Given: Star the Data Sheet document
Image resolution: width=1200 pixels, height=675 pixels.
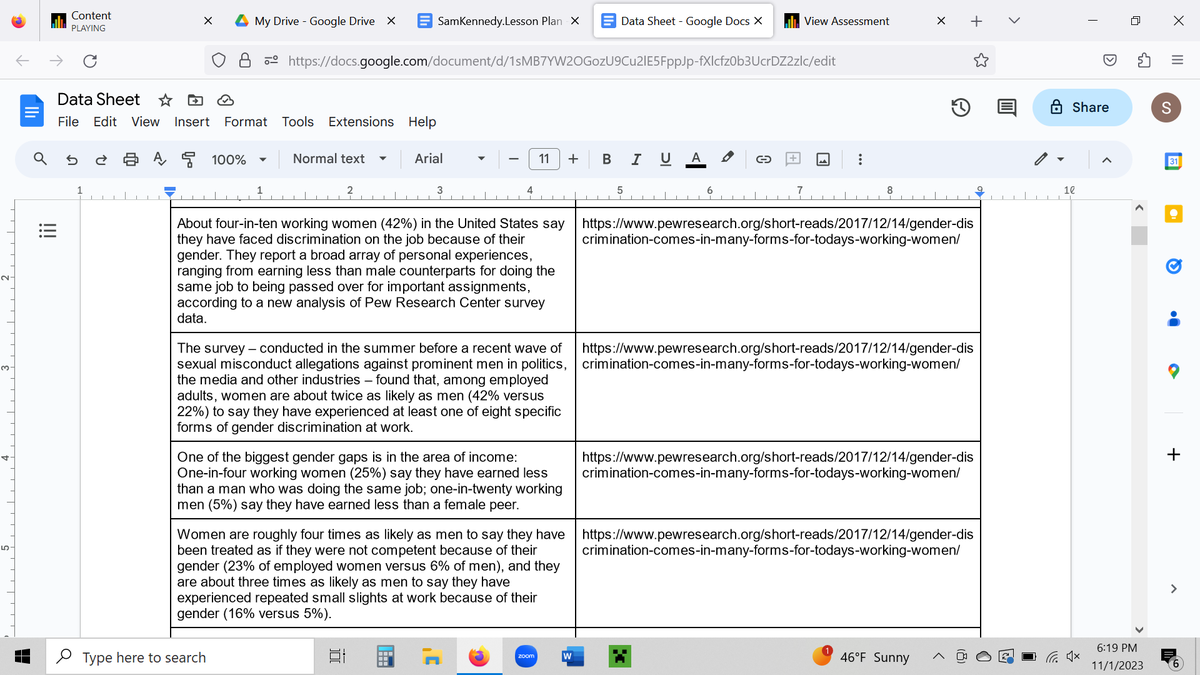Looking at the screenshot, I should point(165,100).
